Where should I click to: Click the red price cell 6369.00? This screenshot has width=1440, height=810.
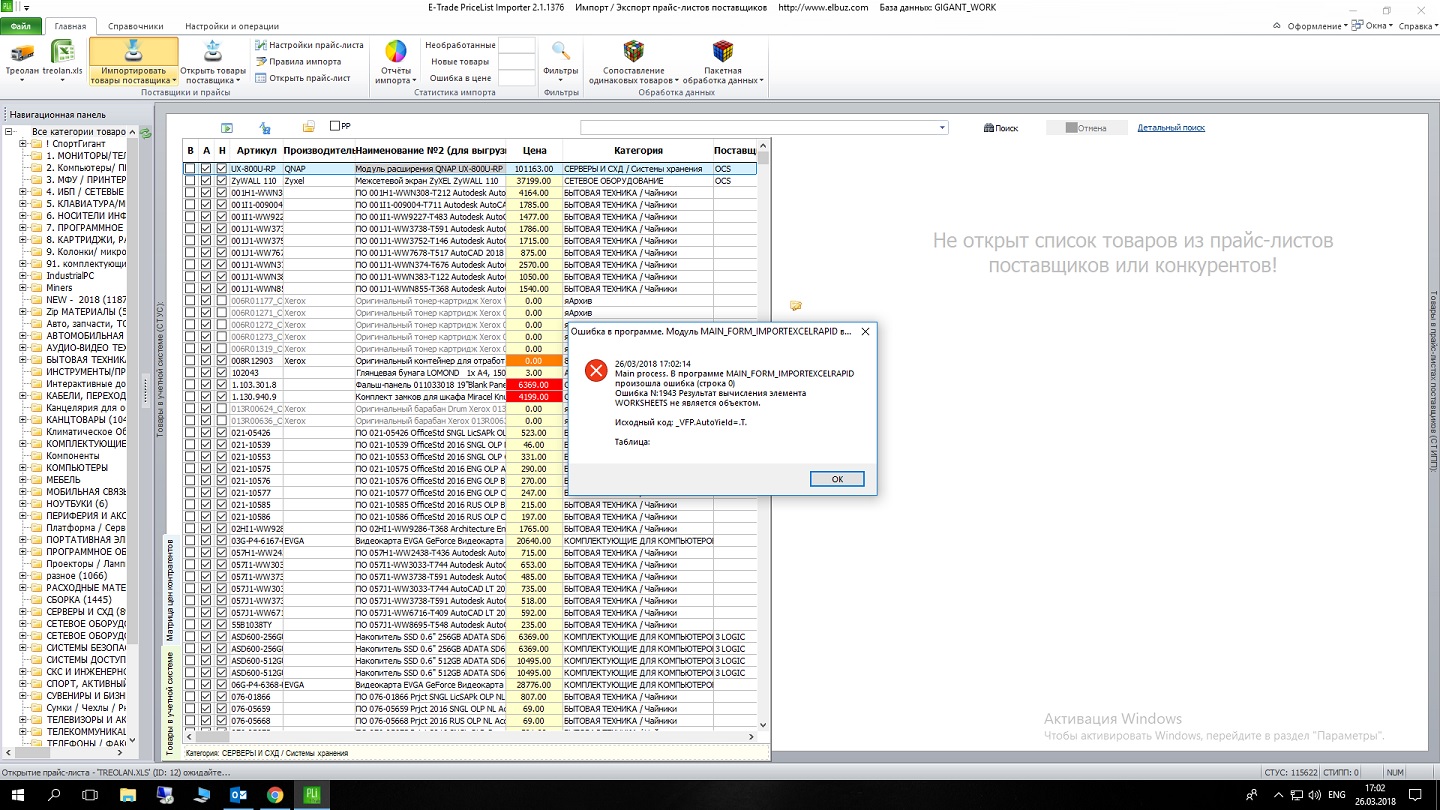534,385
